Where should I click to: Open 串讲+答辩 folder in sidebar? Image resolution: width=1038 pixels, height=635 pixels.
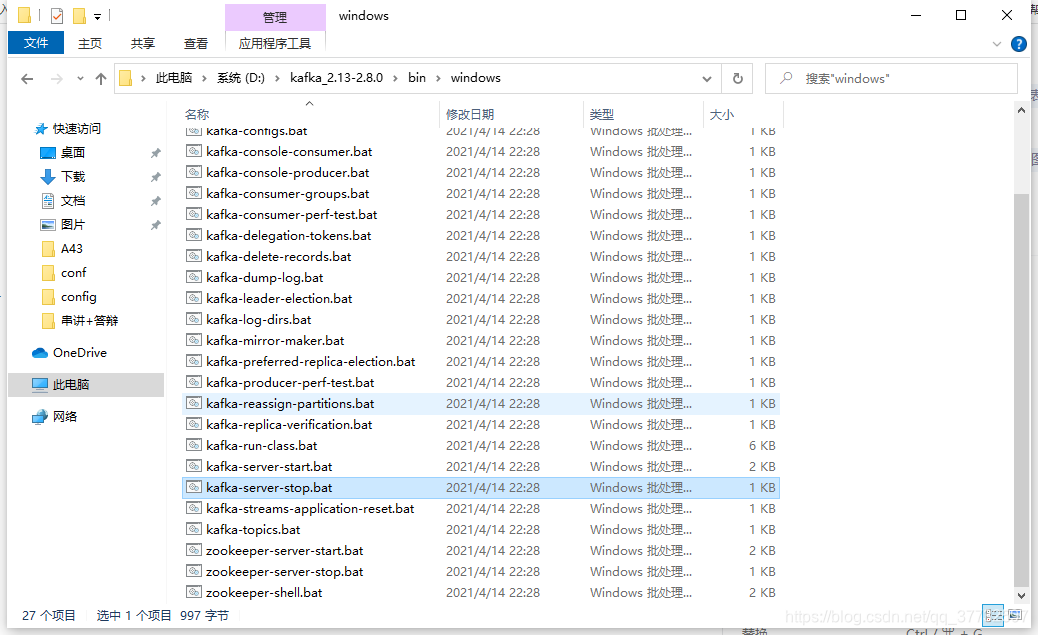(x=89, y=320)
